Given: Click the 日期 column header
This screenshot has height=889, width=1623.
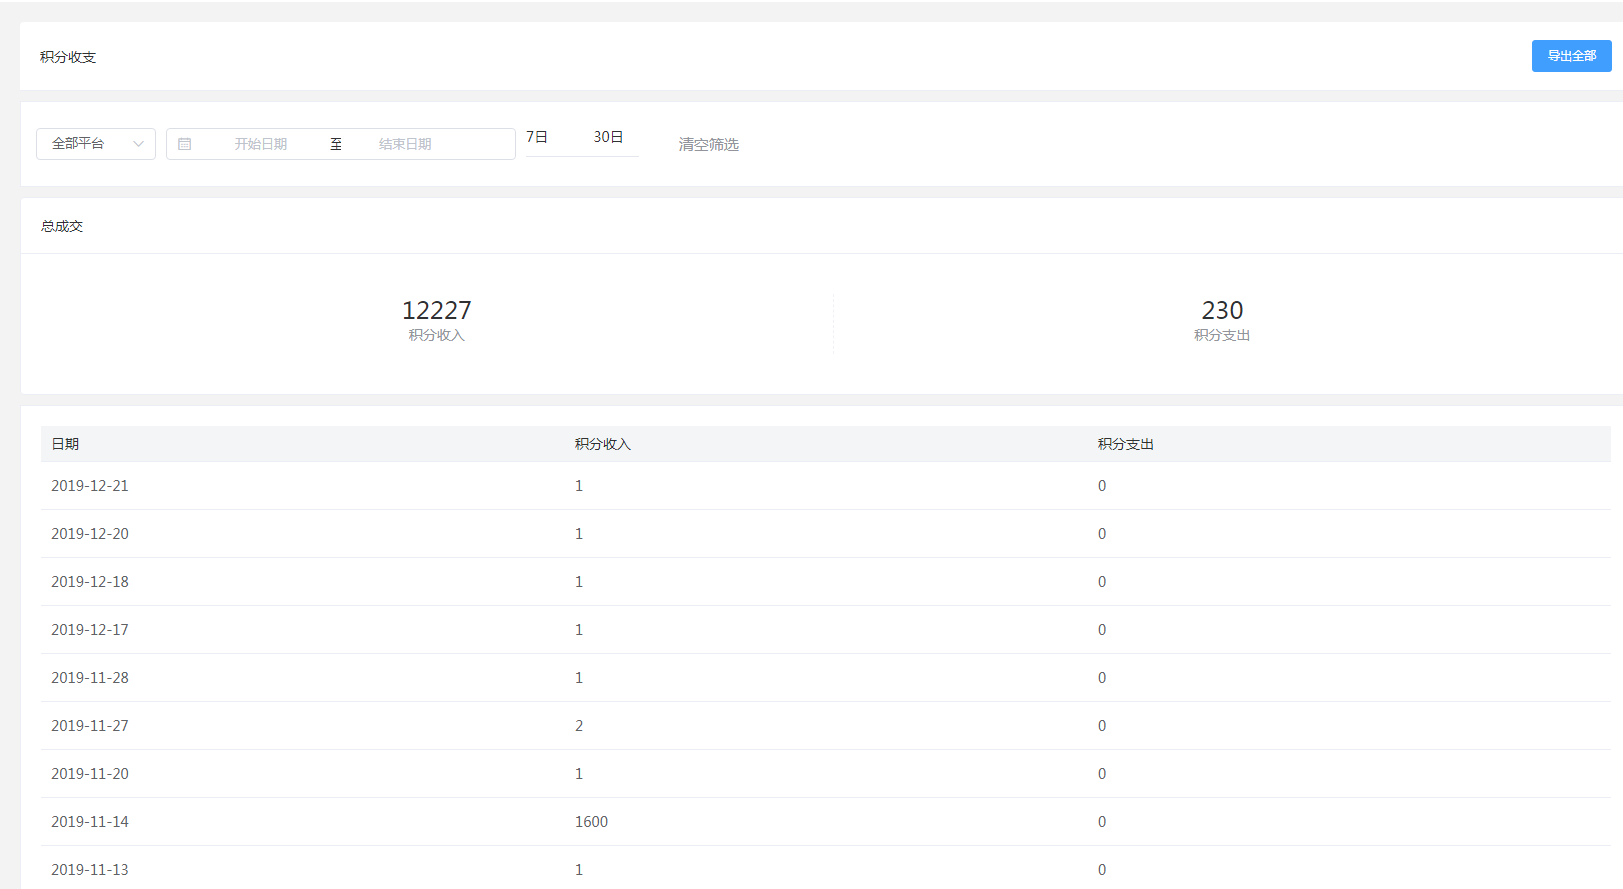Looking at the screenshot, I should 65,444.
